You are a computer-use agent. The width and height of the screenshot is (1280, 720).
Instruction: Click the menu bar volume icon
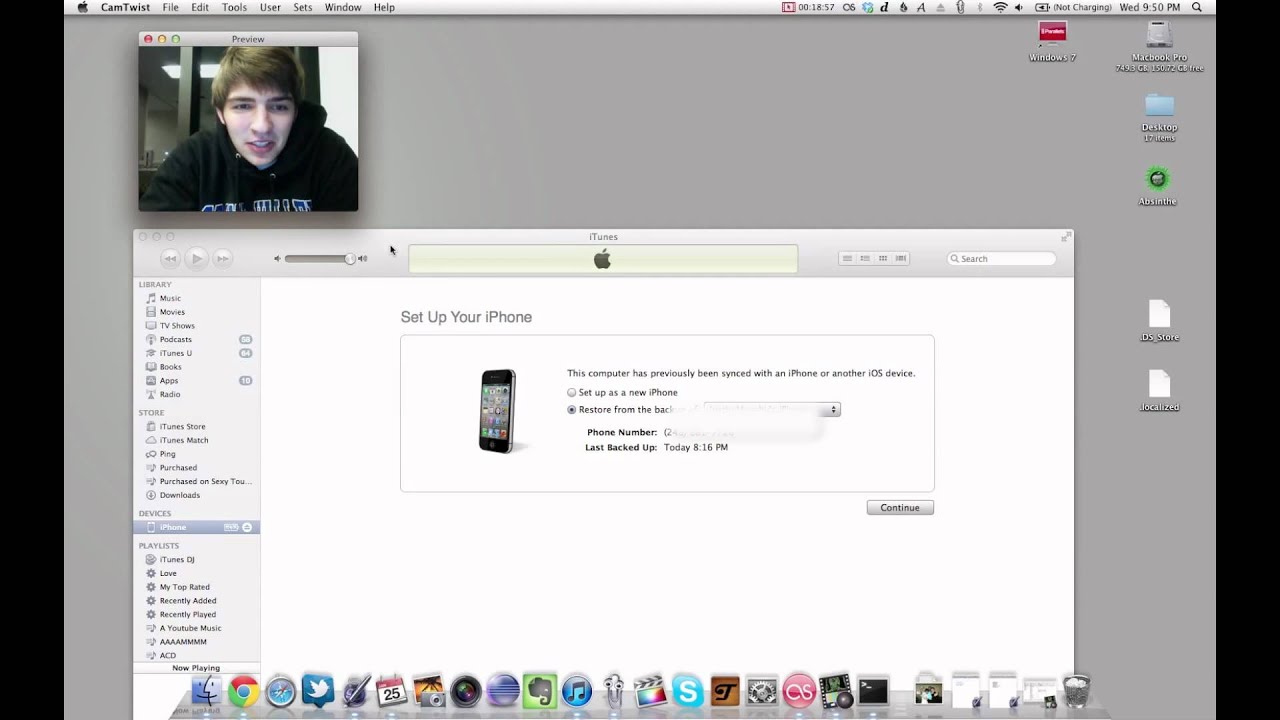point(1019,7)
